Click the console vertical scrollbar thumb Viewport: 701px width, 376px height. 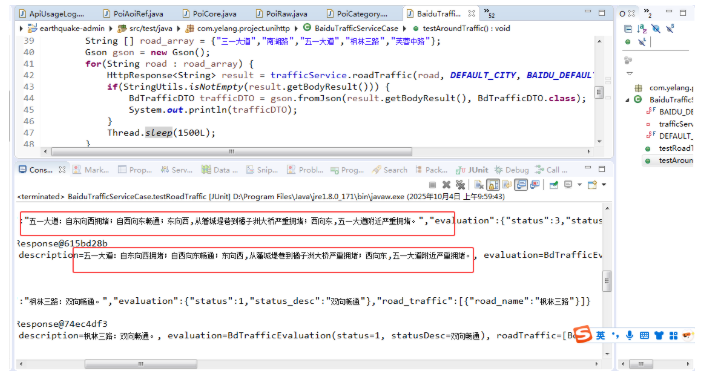click(607, 281)
